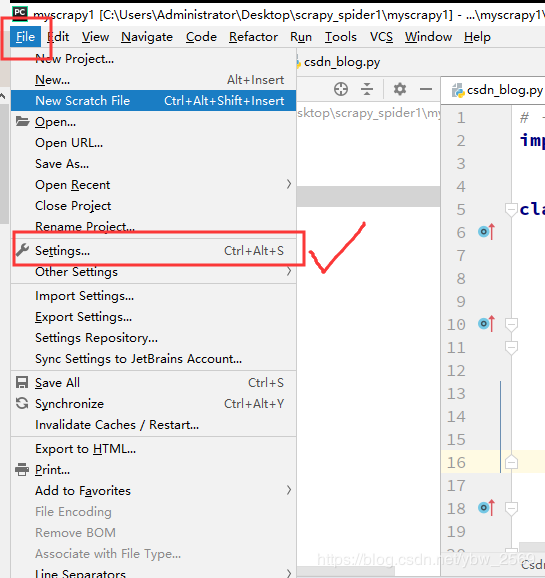Click the override marker on line 18
The image size is (545, 578).
(486, 508)
